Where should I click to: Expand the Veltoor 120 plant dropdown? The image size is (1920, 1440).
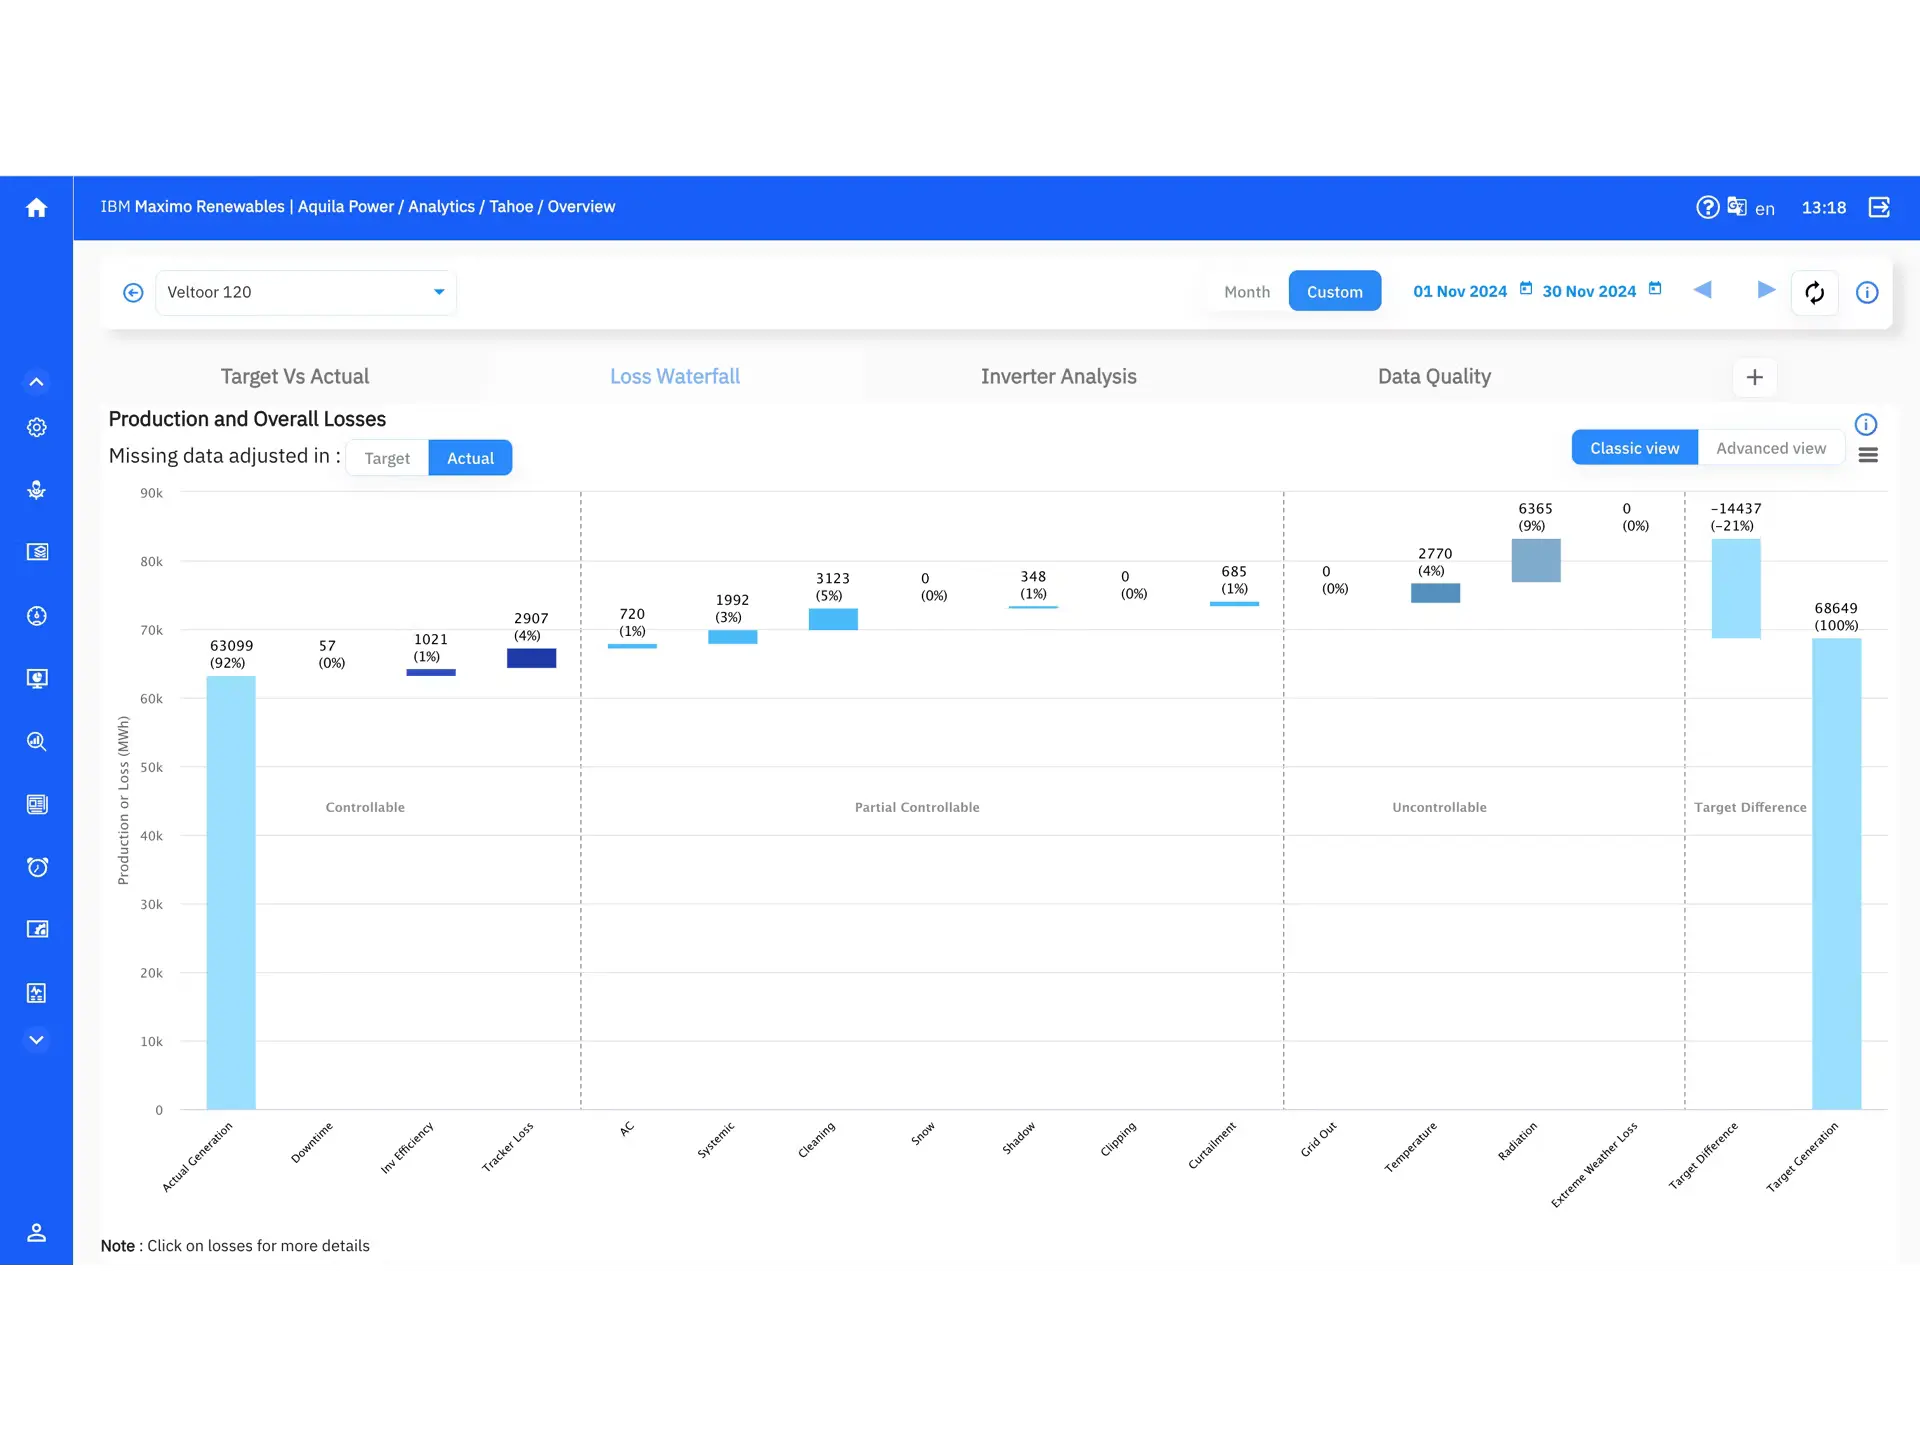[438, 292]
